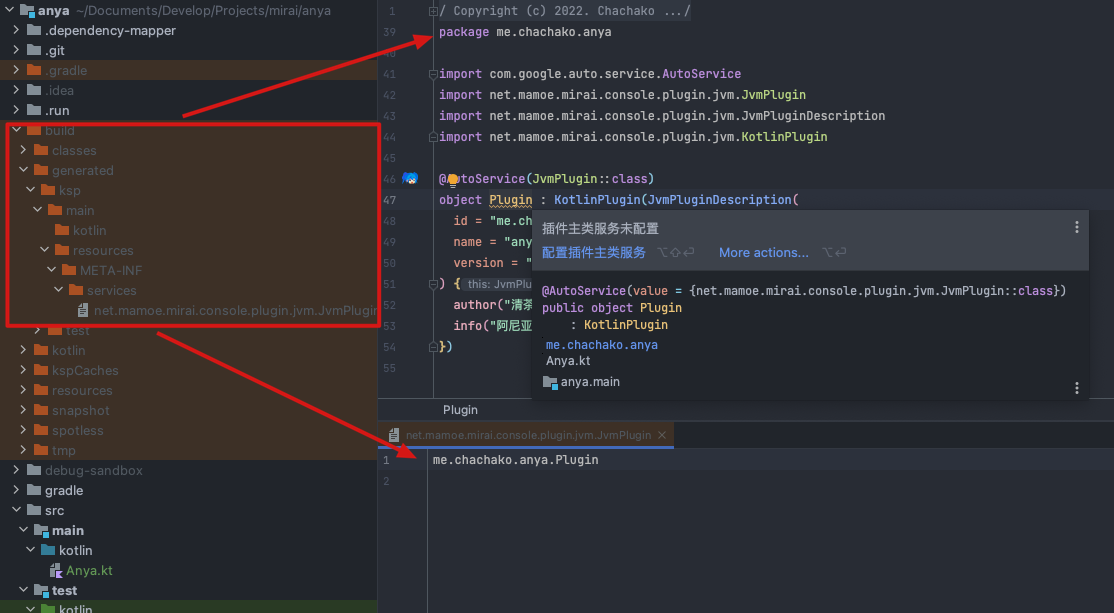Image resolution: width=1114 pixels, height=613 pixels.
Task: Switch to the JvmPlugin editor tab
Action: coord(530,435)
